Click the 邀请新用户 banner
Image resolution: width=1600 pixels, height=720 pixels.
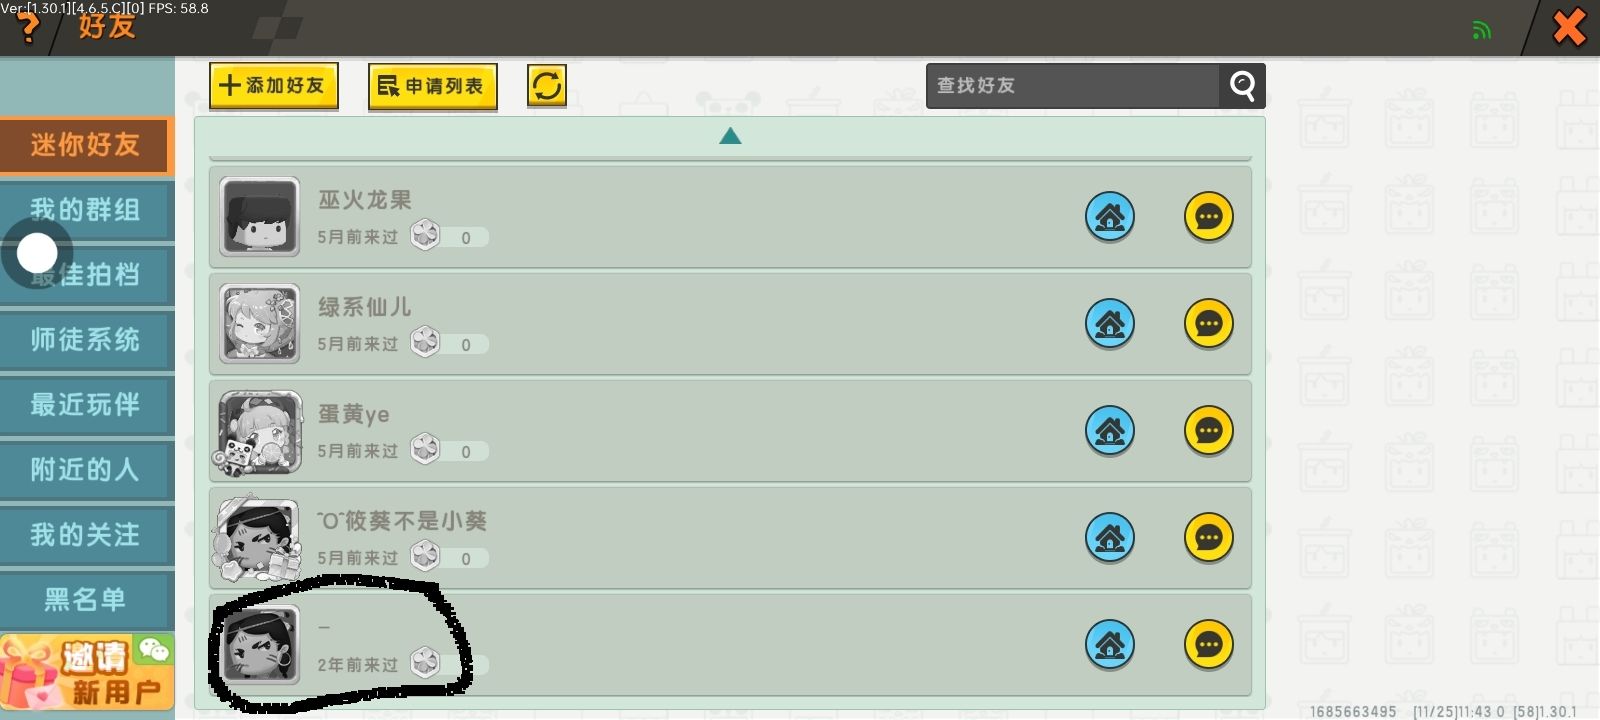coord(87,672)
